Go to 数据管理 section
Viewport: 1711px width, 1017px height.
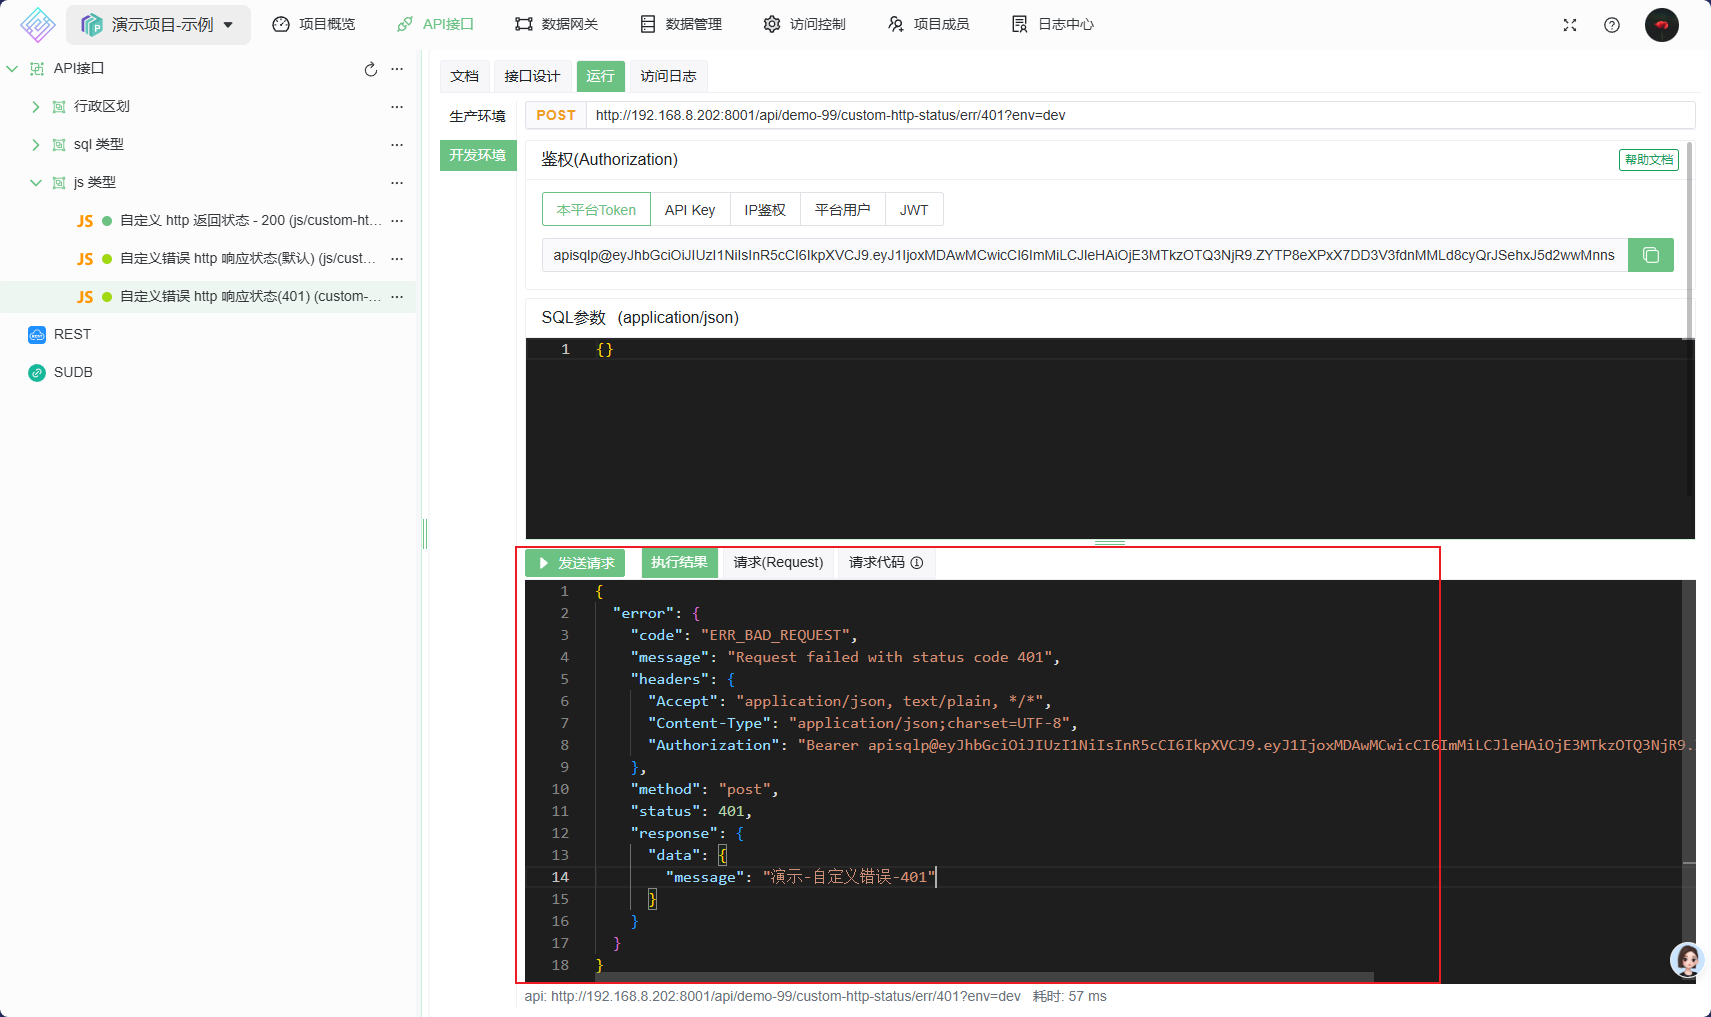[x=681, y=24]
